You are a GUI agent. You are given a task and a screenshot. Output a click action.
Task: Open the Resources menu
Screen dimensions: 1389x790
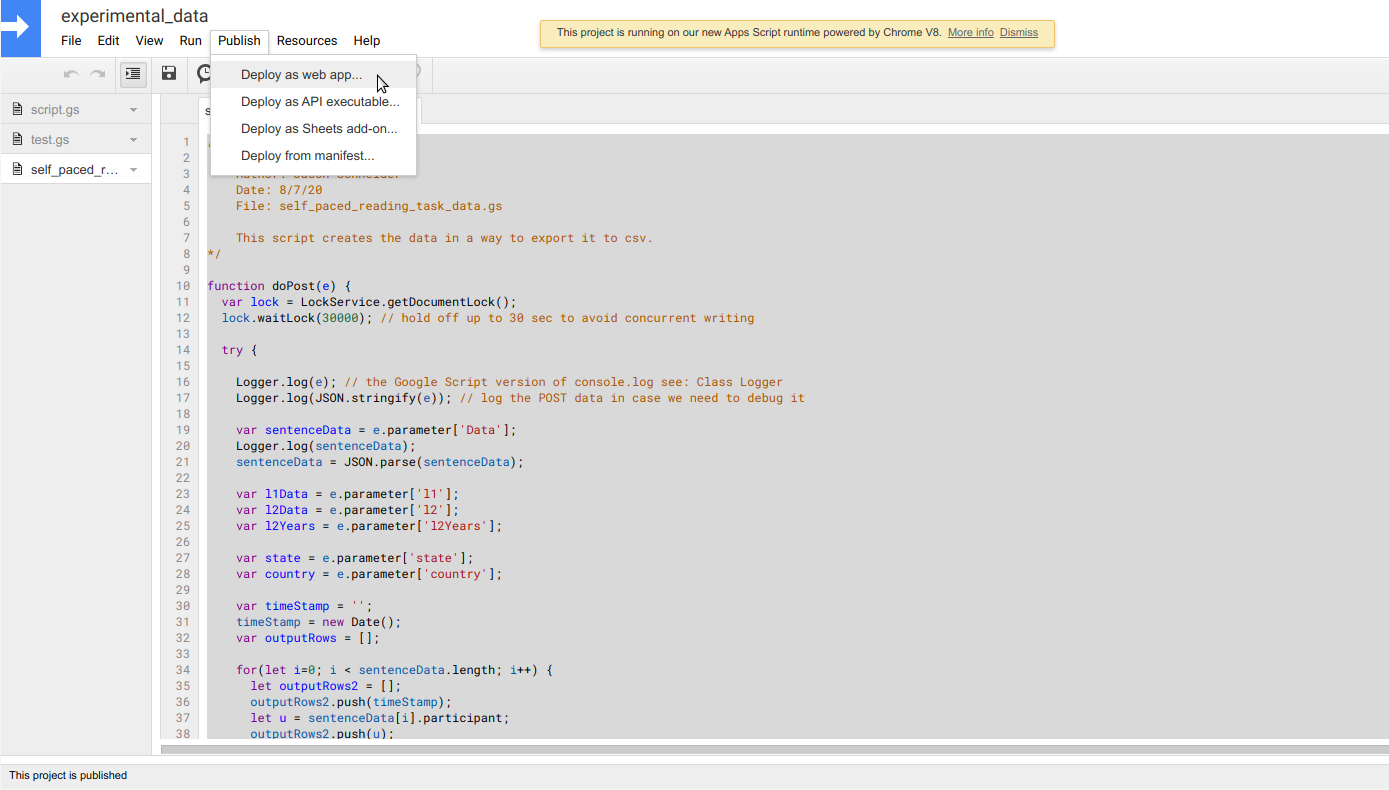307,41
